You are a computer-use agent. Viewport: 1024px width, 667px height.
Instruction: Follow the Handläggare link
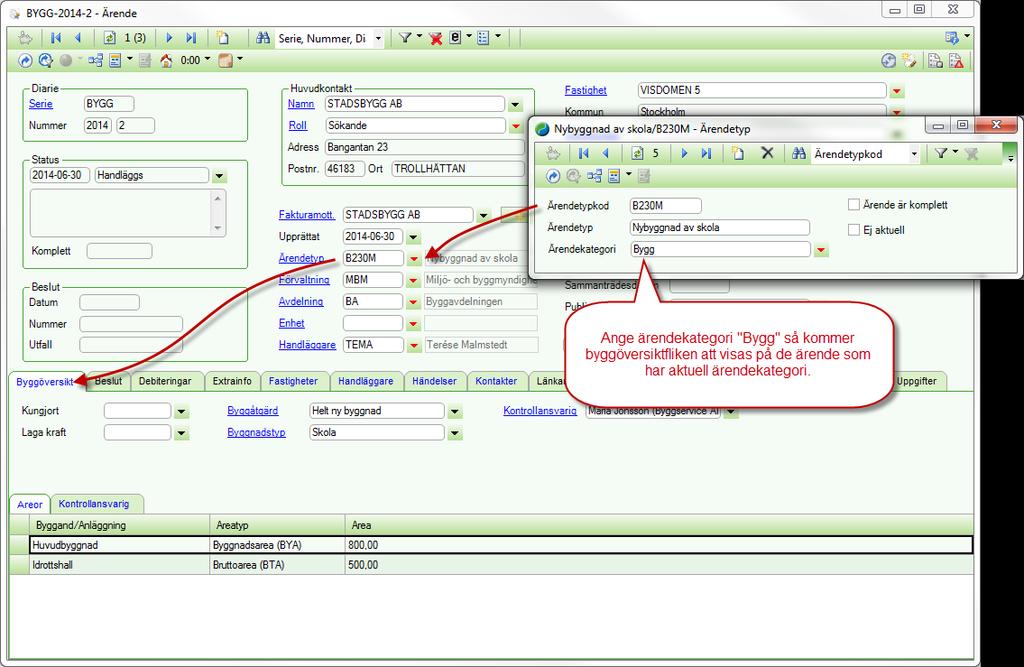coord(307,344)
